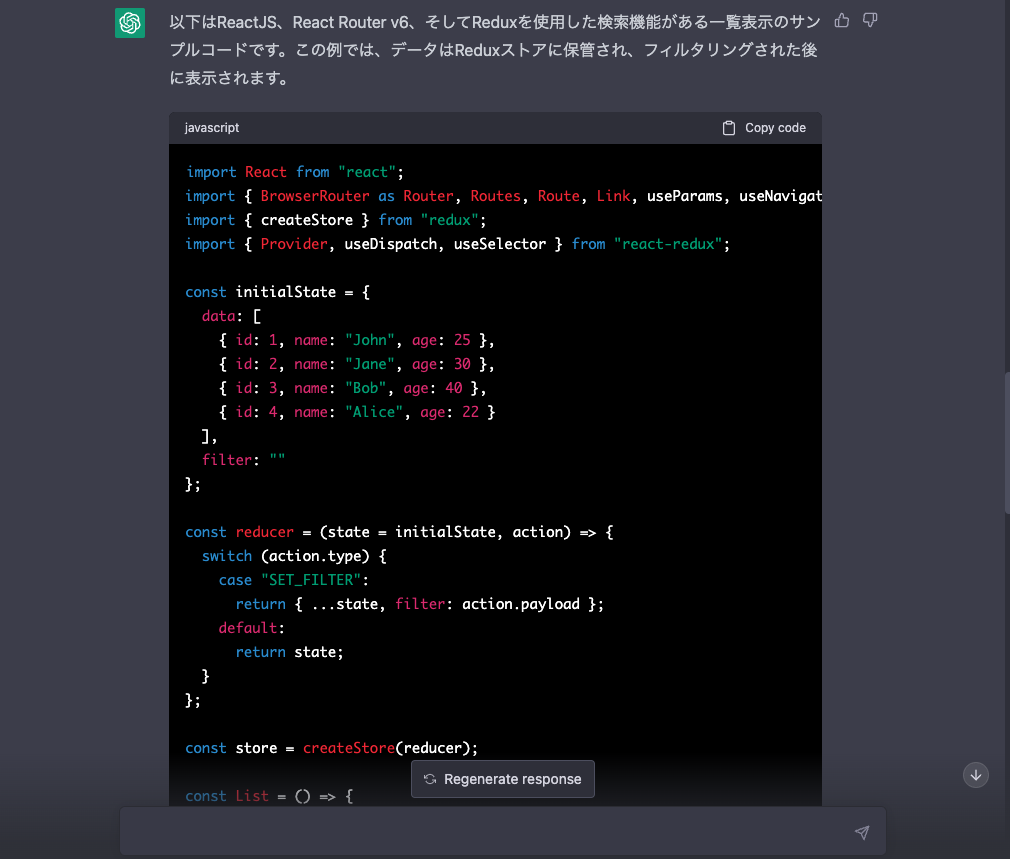Click the Copy code button

(763, 127)
